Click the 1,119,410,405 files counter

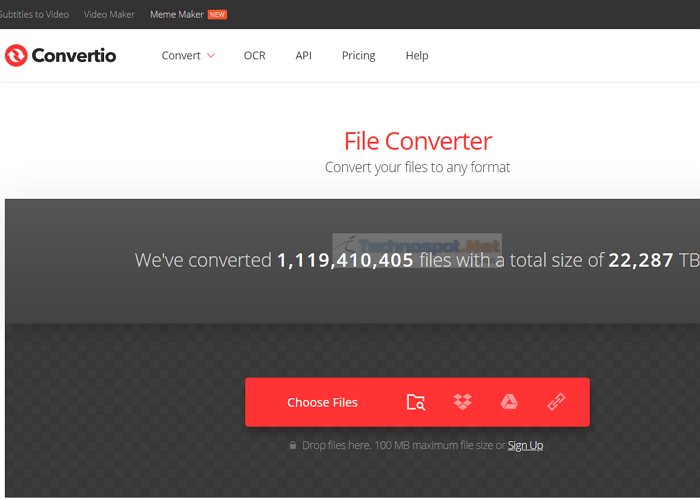(x=345, y=260)
